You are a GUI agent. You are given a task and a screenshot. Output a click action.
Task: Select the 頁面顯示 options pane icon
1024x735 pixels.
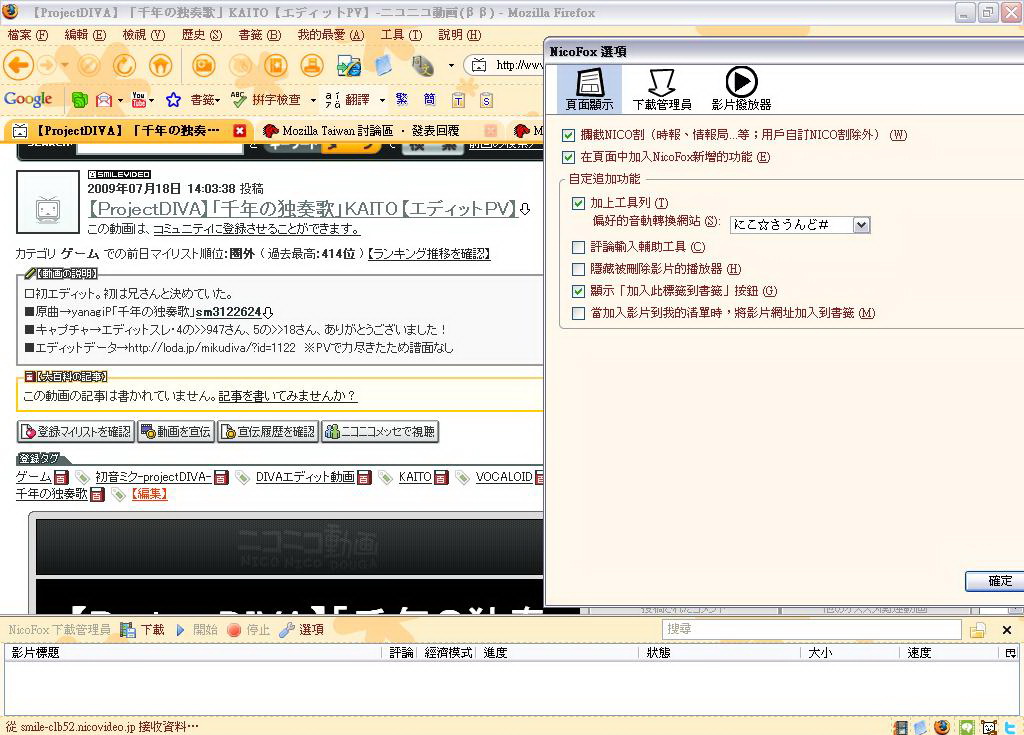click(x=589, y=89)
